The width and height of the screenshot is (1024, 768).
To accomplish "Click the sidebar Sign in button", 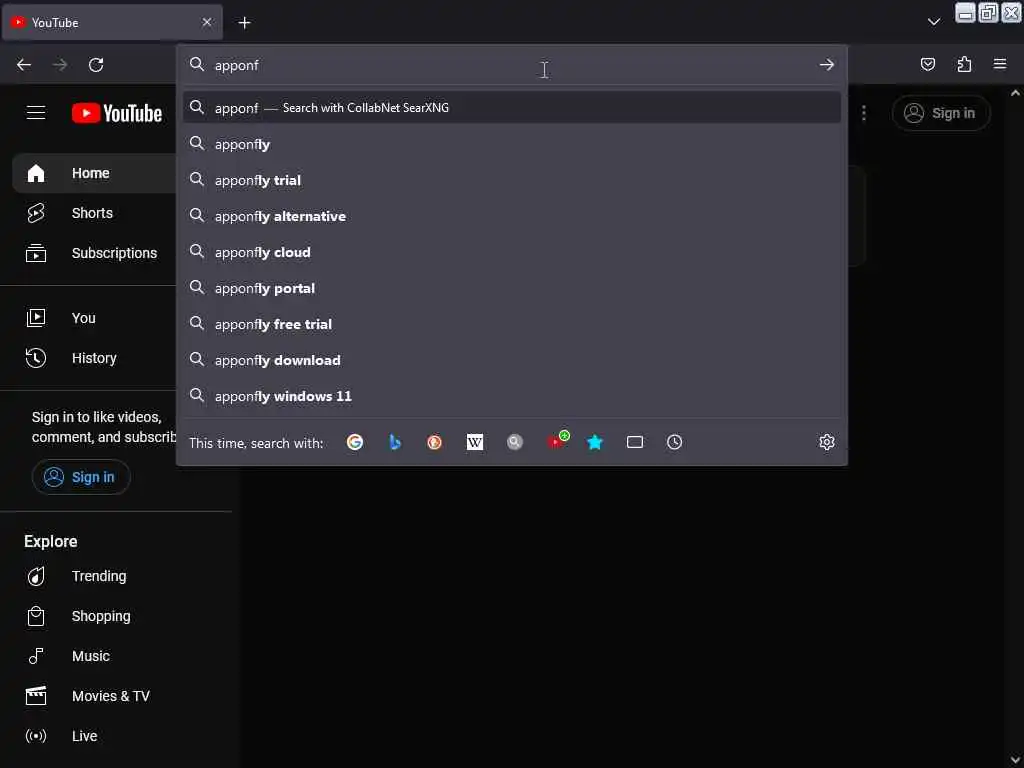I will (81, 477).
